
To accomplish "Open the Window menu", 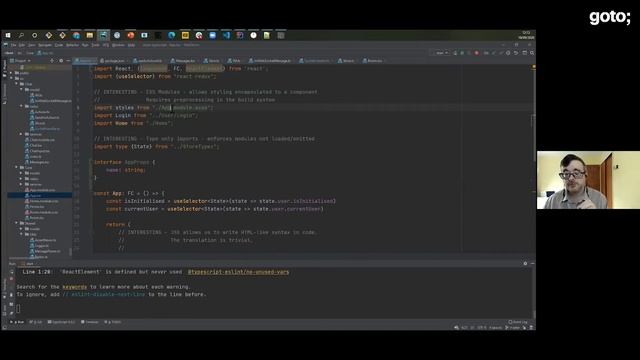I will (x=118, y=45).
